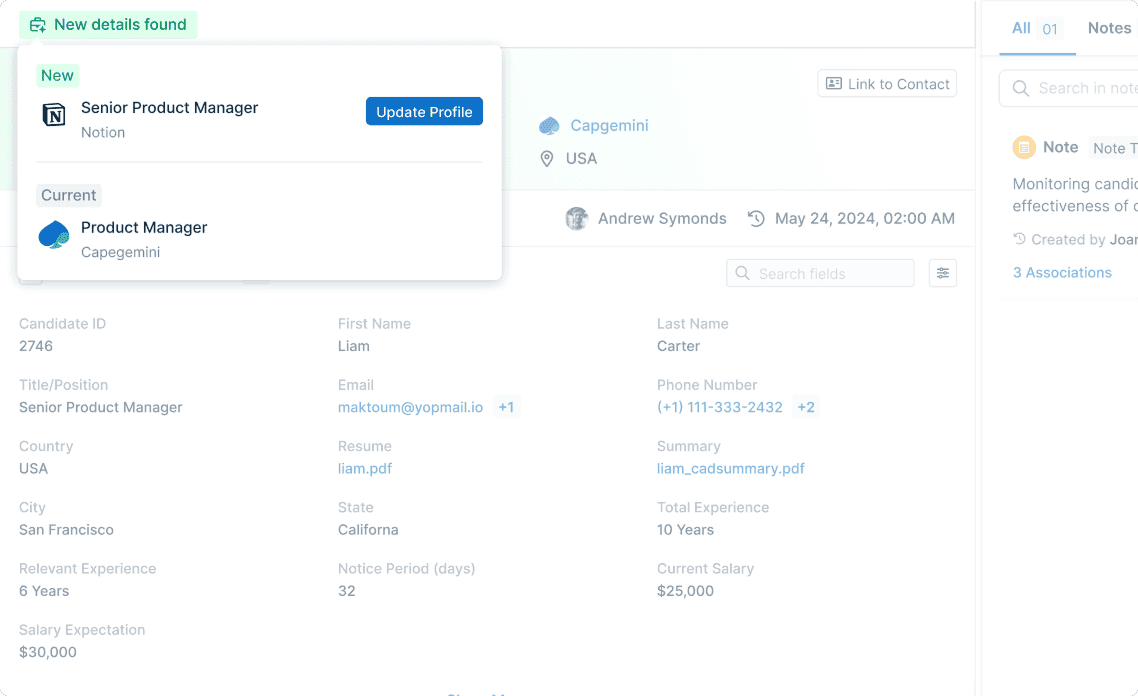Click Candidate ID value 2746
This screenshot has width=1138, height=696.
coord(36,346)
